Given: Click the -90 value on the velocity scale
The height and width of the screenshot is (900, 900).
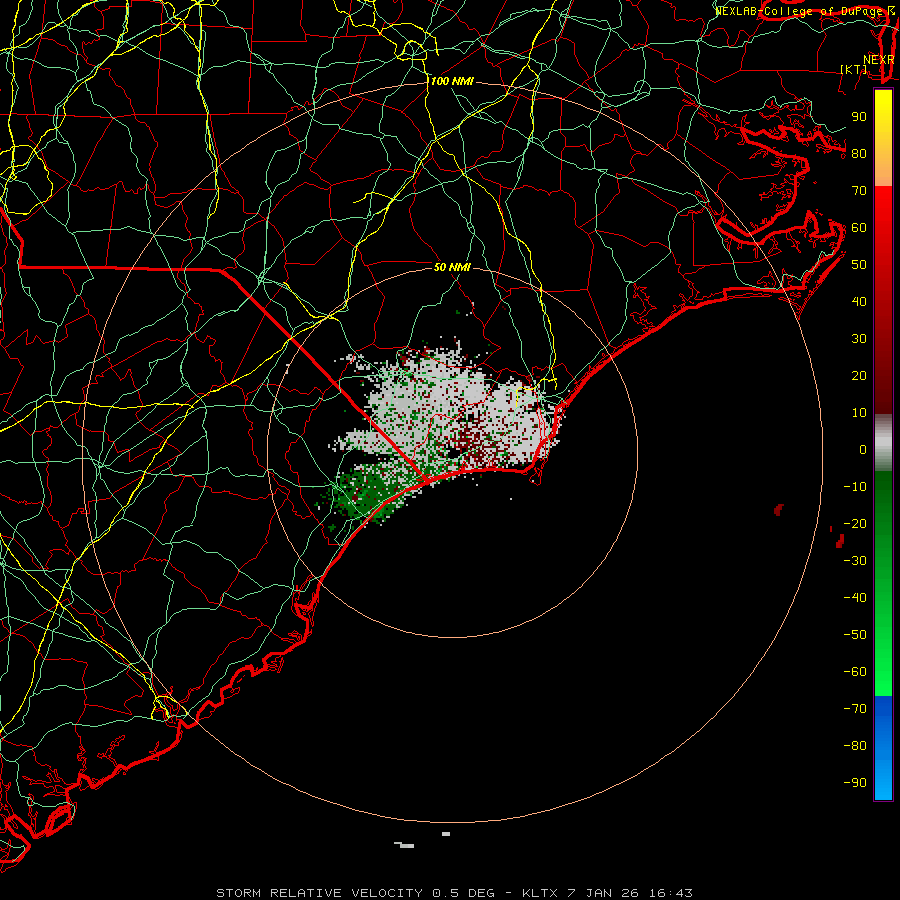Looking at the screenshot, I should [x=855, y=783].
